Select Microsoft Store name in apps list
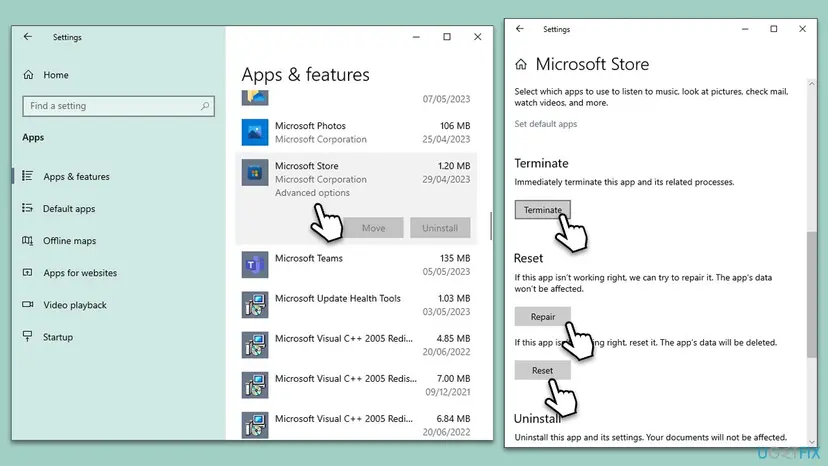Image resolution: width=828 pixels, height=466 pixels. point(306,166)
